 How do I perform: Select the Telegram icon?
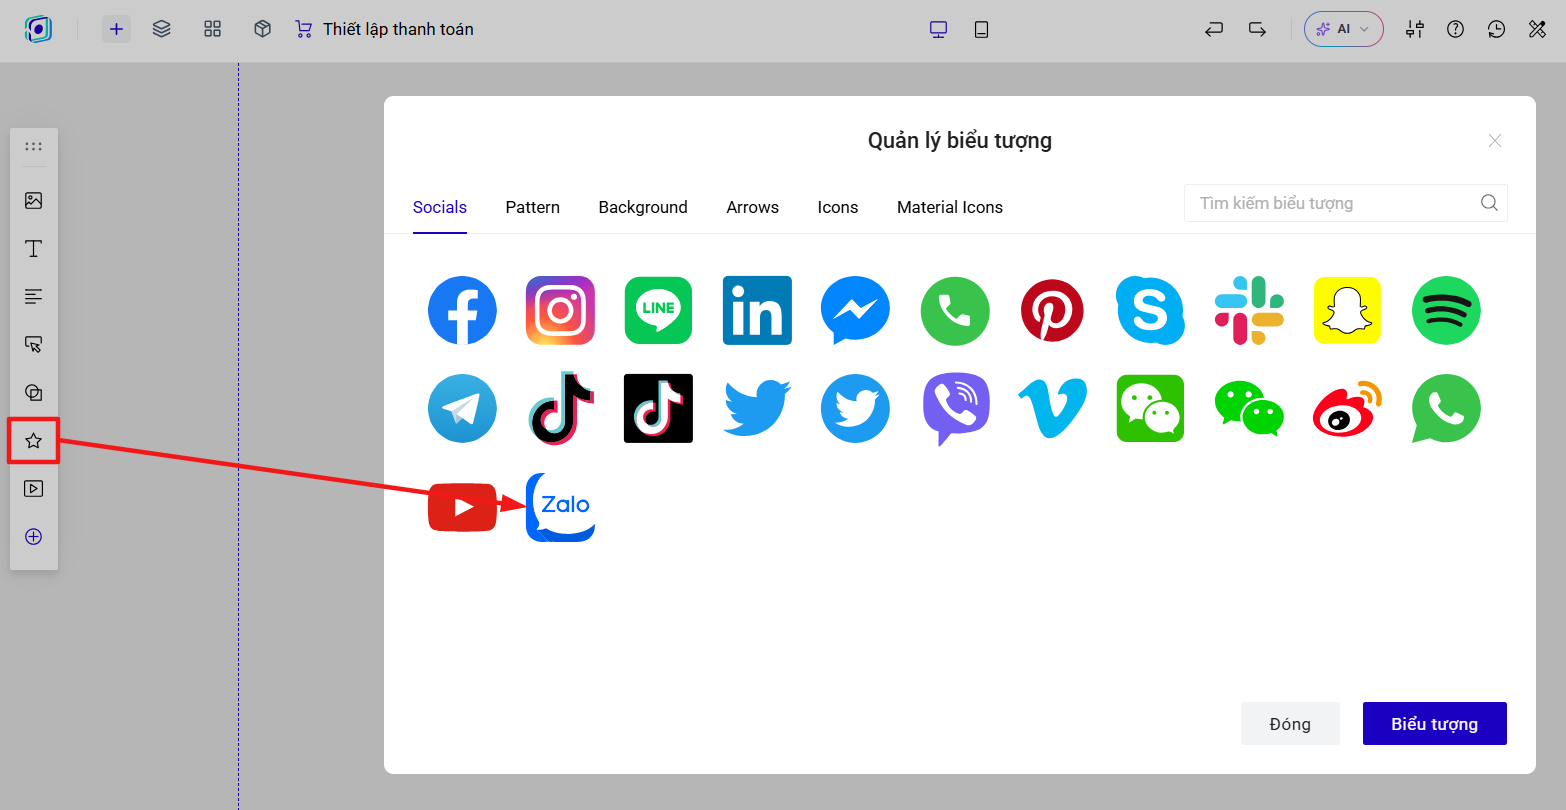tap(462, 408)
